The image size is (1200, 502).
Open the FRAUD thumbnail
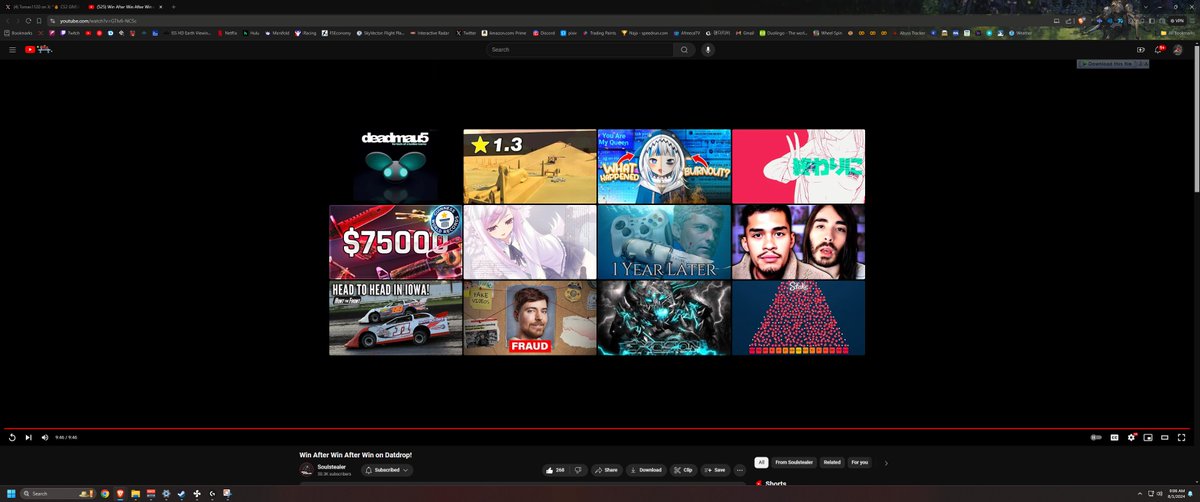click(x=530, y=318)
